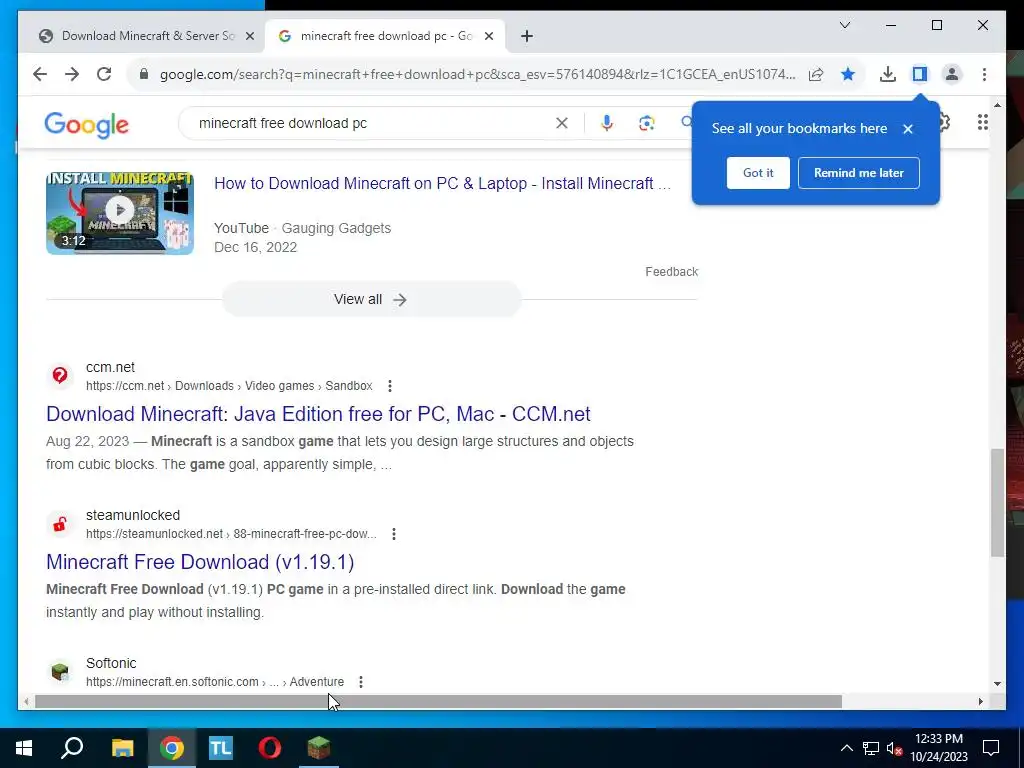The image size is (1024, 768).
Task: View site information via the padlock icon
Action: click(144, 74)
